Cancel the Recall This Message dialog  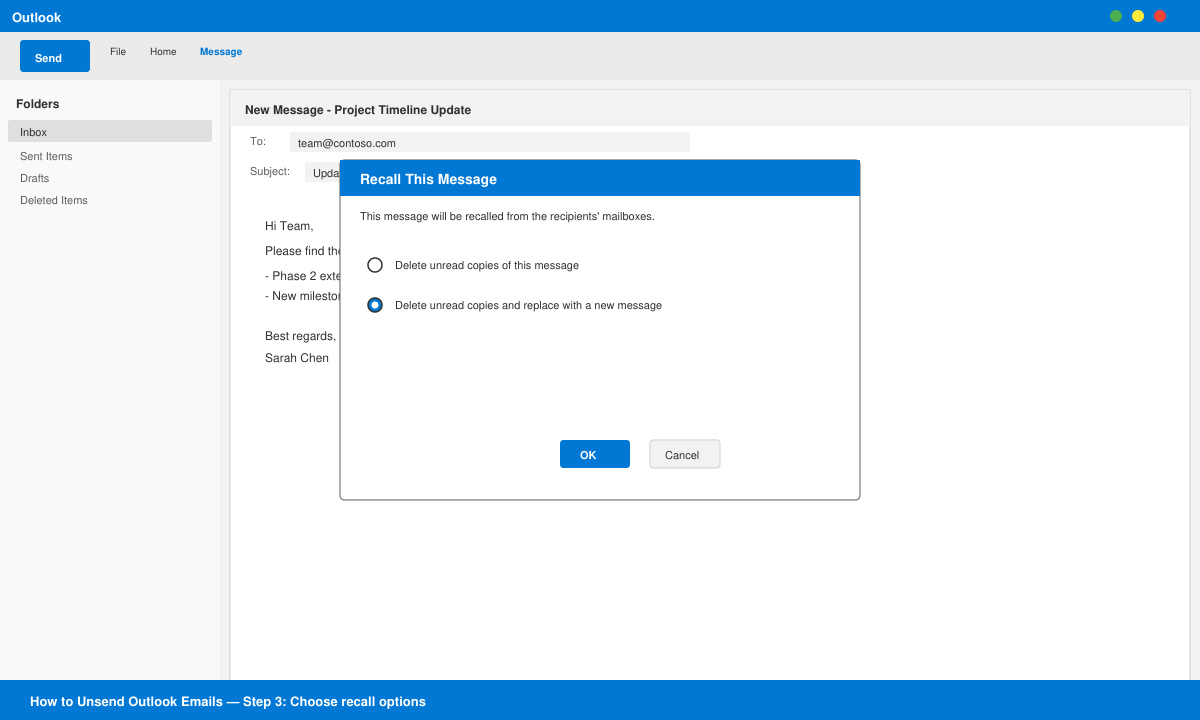(685, 454)
